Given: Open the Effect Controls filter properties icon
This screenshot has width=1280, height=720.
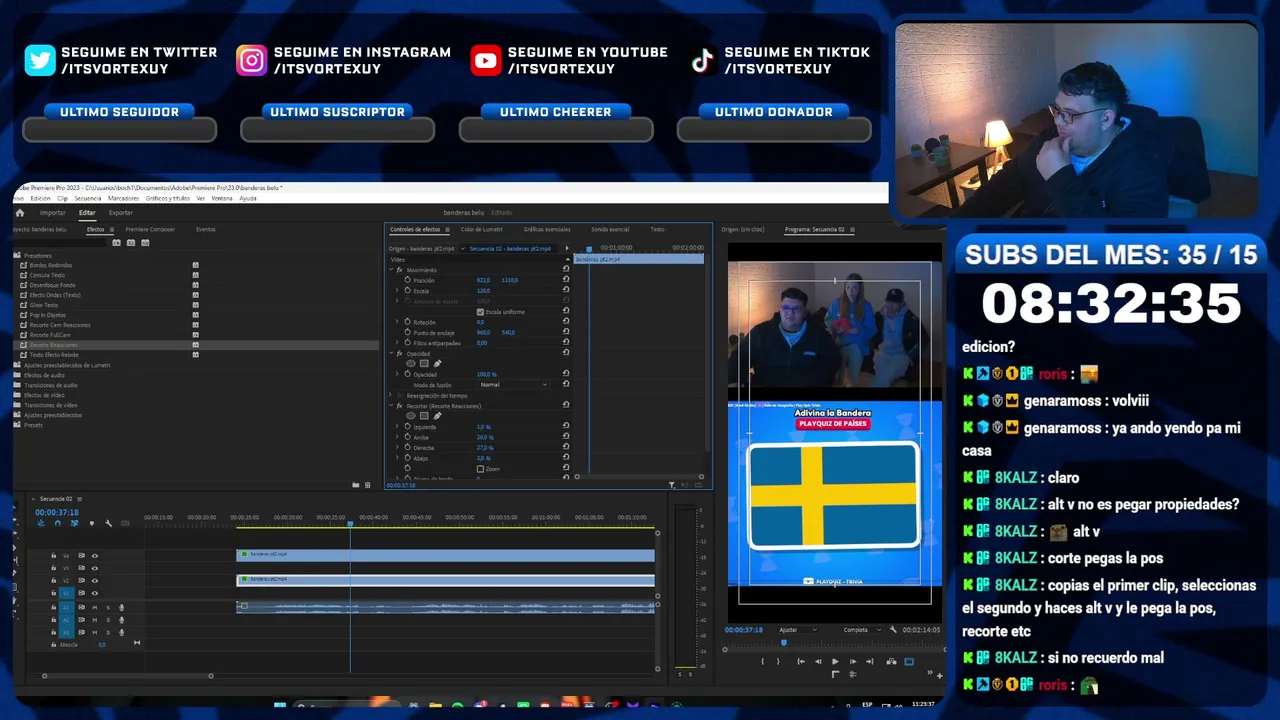Looking at the screenshot, I should pos(672,485).
